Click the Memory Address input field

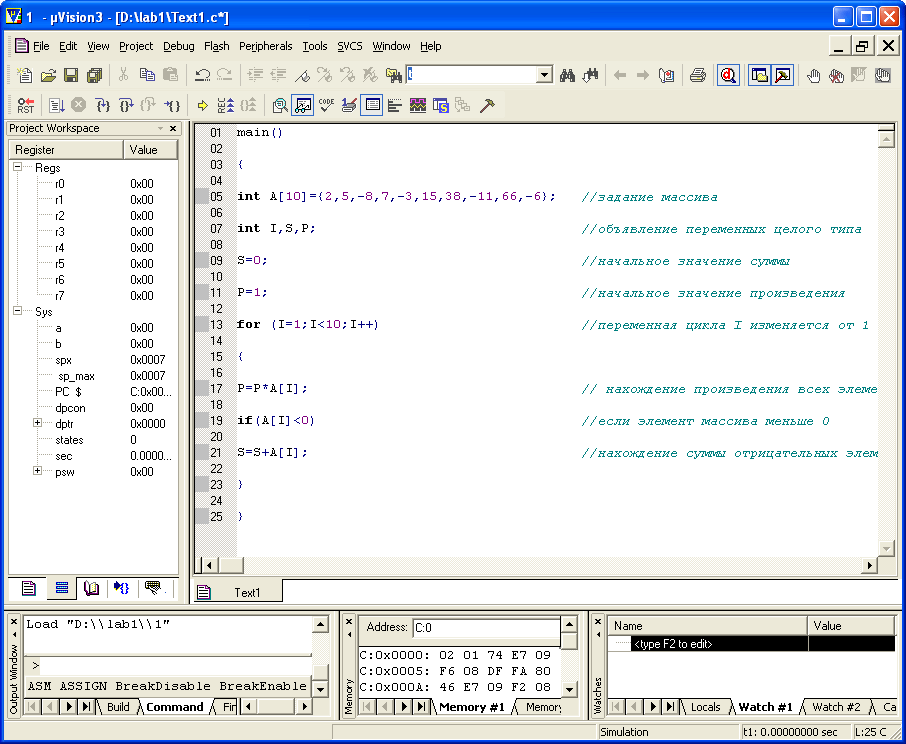pyautogui.click(x=486, y=628)
